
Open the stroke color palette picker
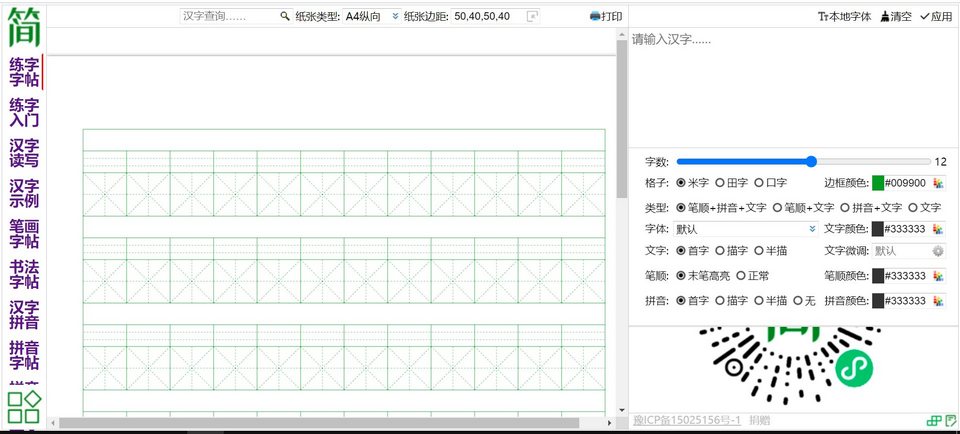(938, 276)
